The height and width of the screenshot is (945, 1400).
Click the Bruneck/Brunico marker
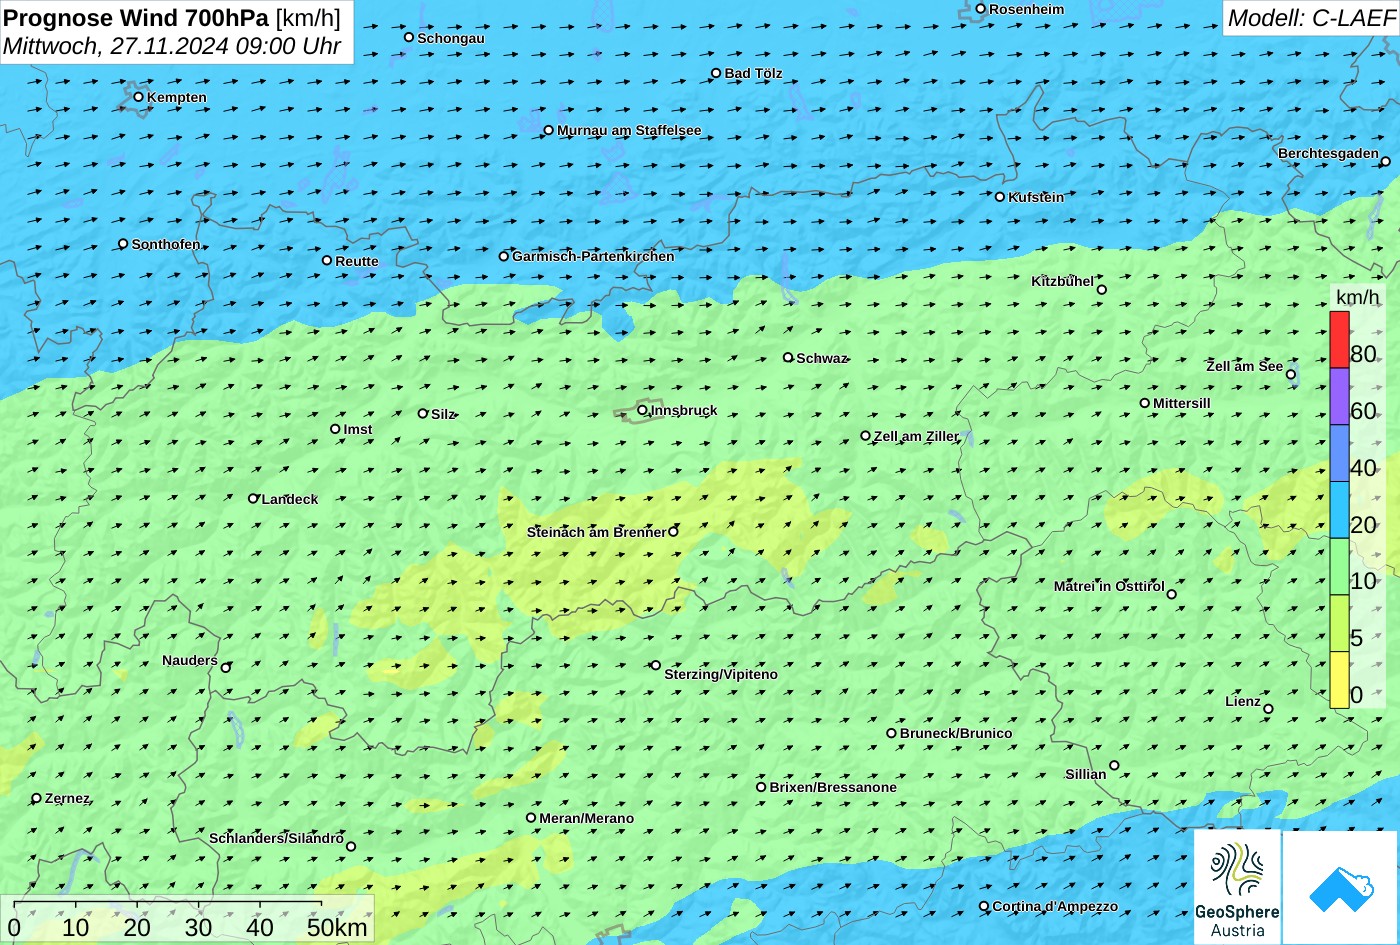(892, 733)
